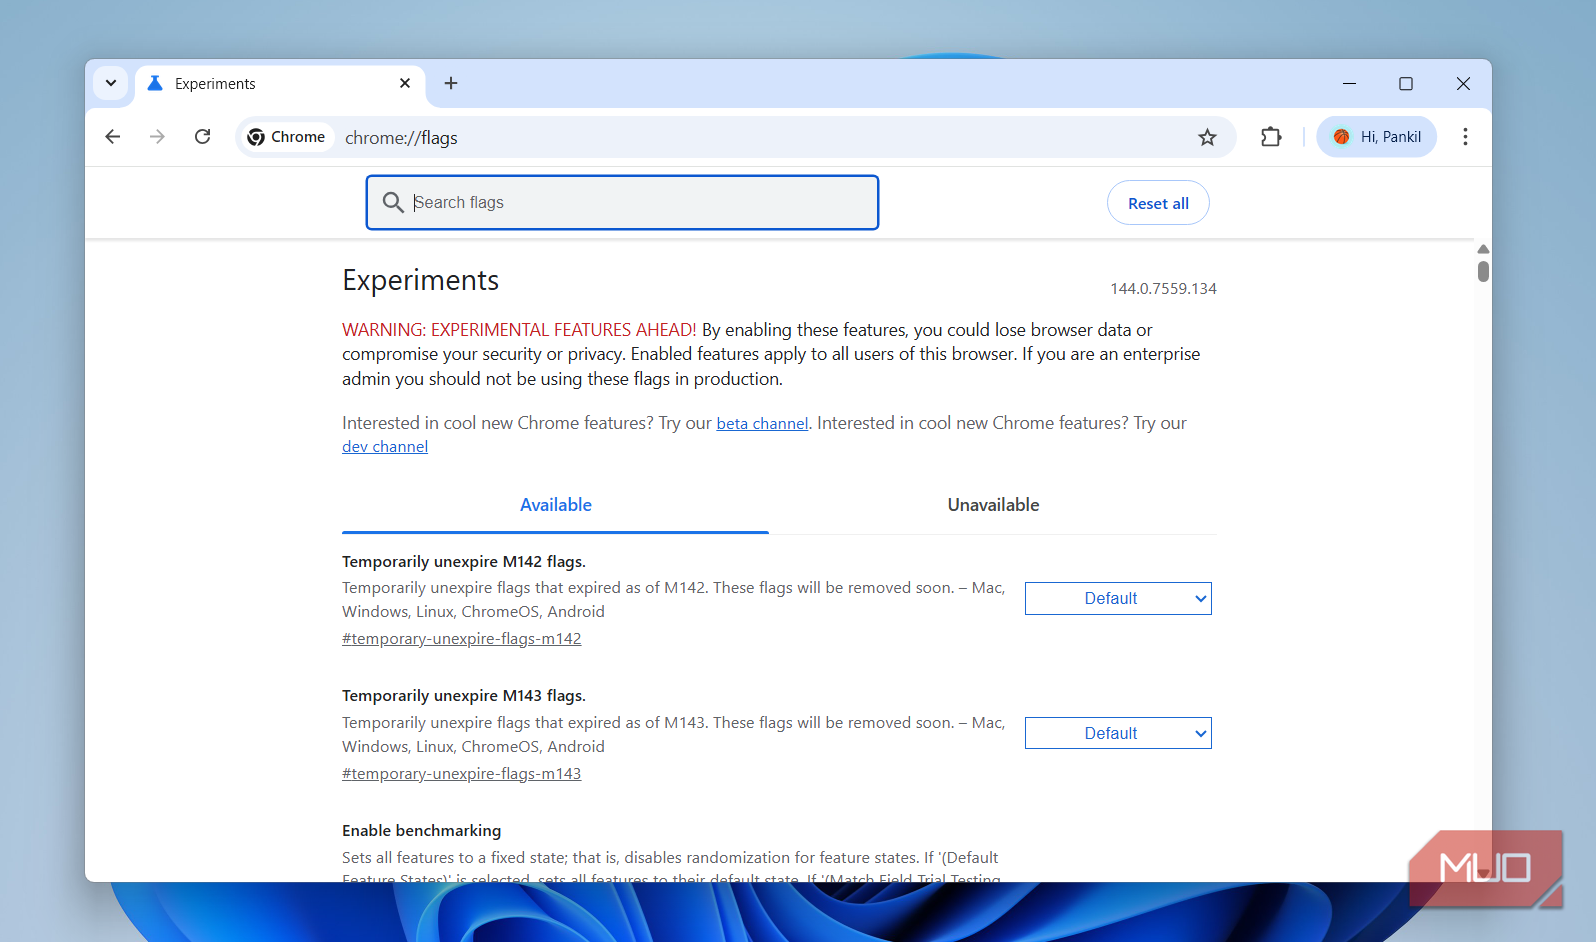
Task: Click the Chrome site info chip
Action: 286,137
